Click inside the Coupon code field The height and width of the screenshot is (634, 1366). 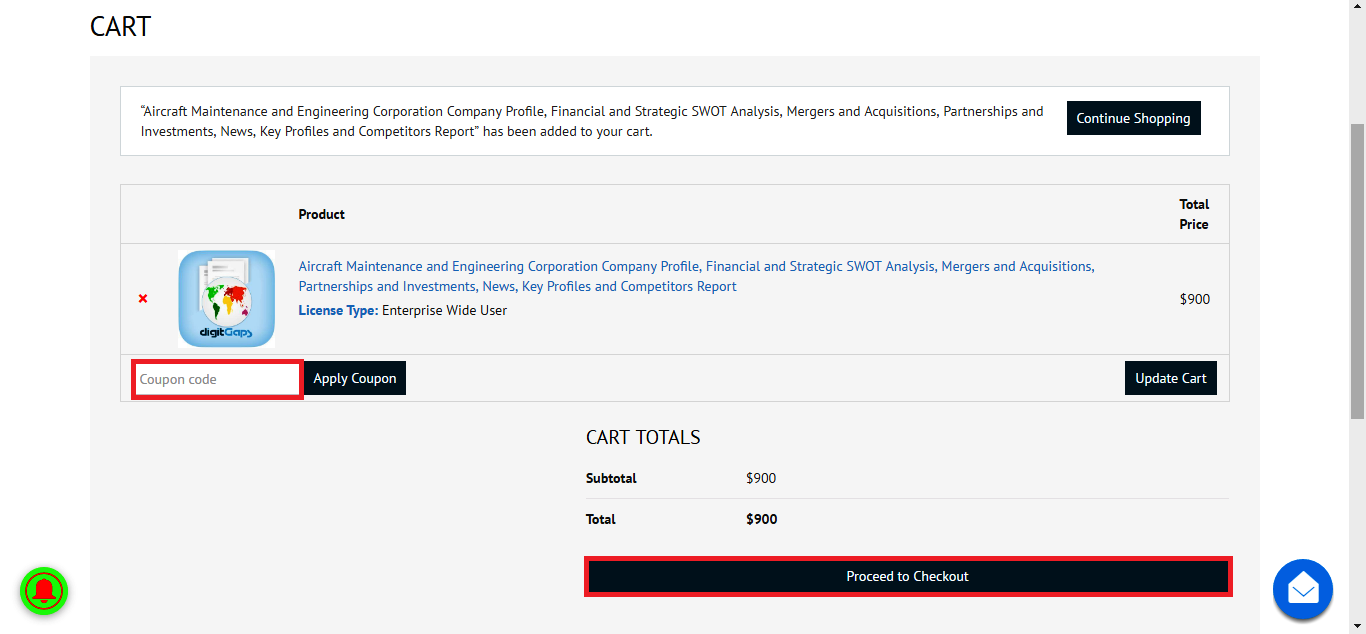[x=215, y=378]
